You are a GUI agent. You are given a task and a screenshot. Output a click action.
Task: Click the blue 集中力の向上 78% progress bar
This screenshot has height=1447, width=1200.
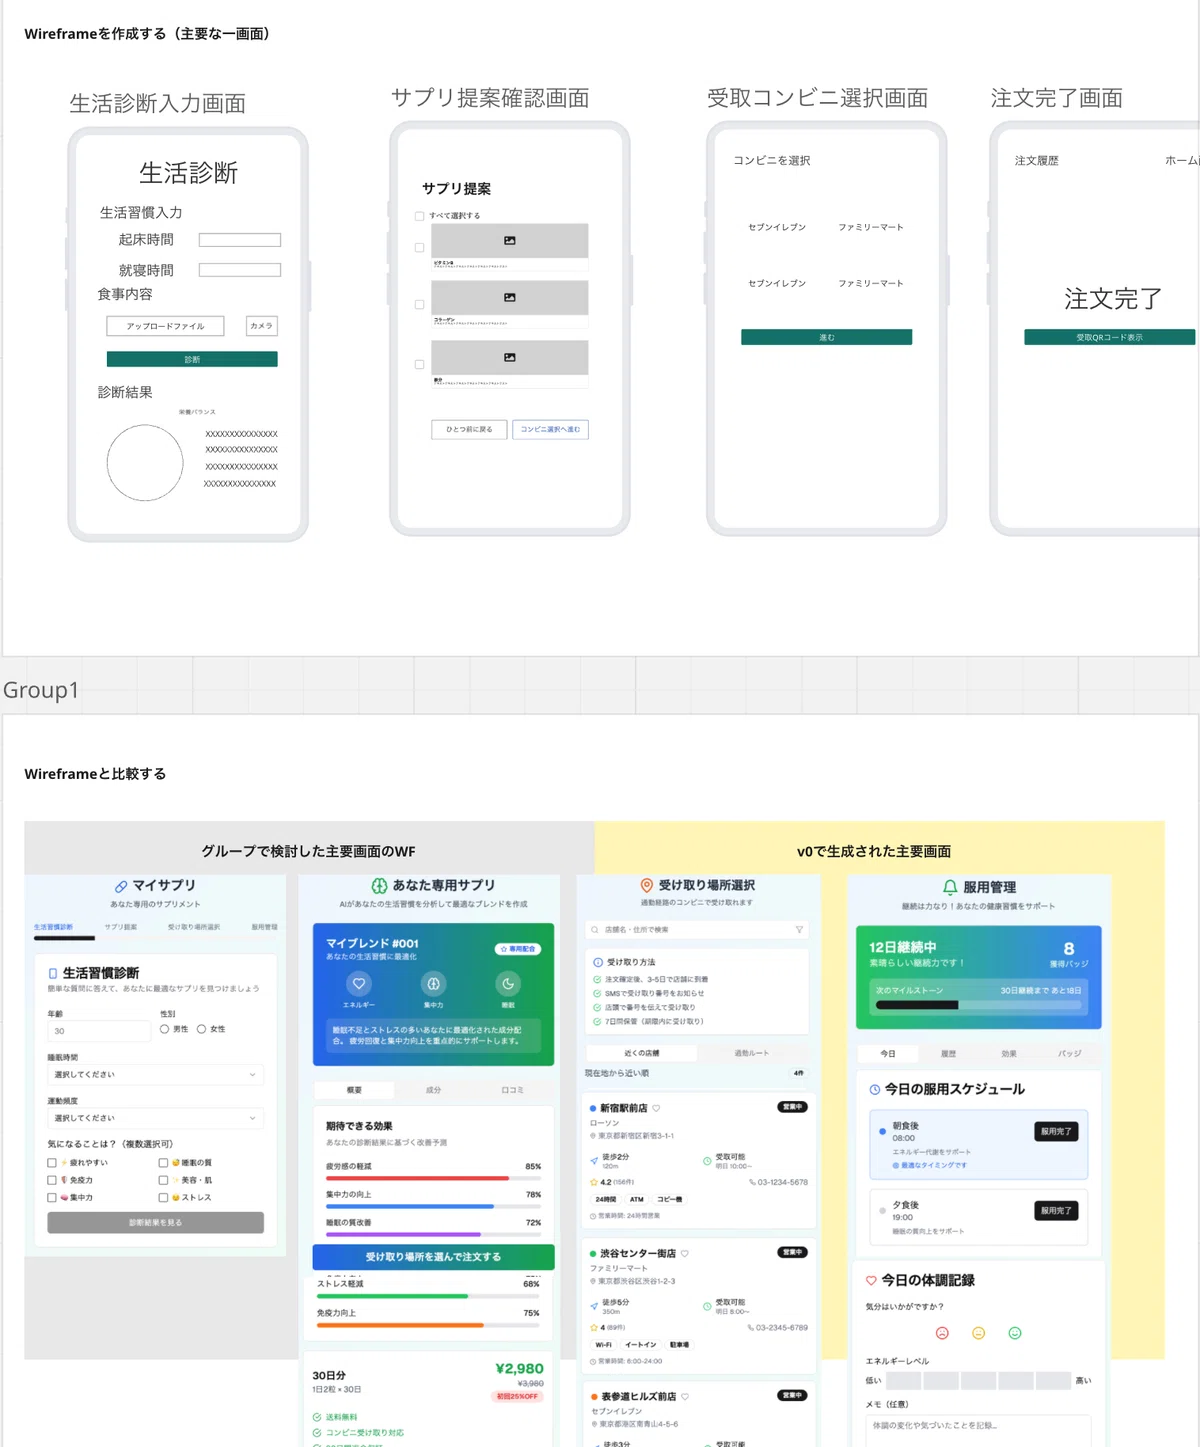point(433,1207)
